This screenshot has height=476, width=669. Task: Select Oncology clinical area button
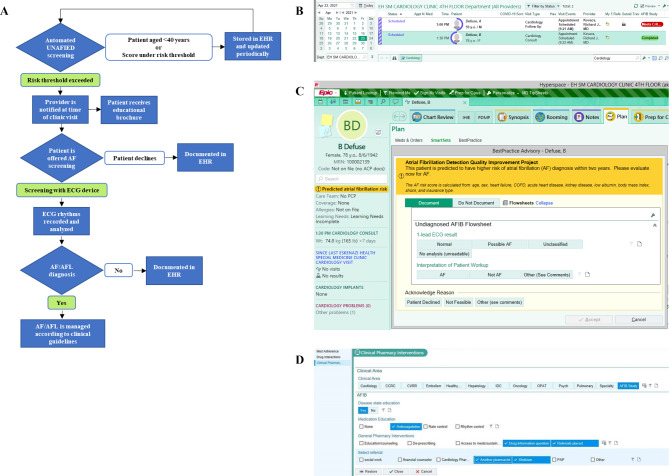coord(520,386)
